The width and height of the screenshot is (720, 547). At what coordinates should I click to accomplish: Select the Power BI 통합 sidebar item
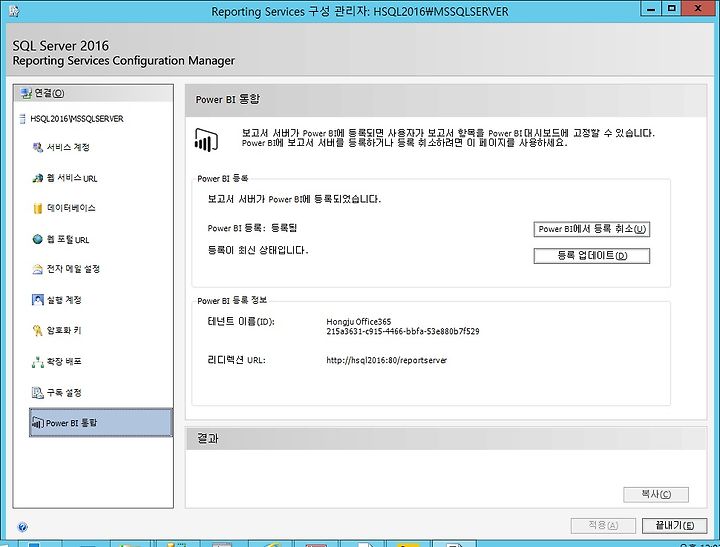coord(101,423)
